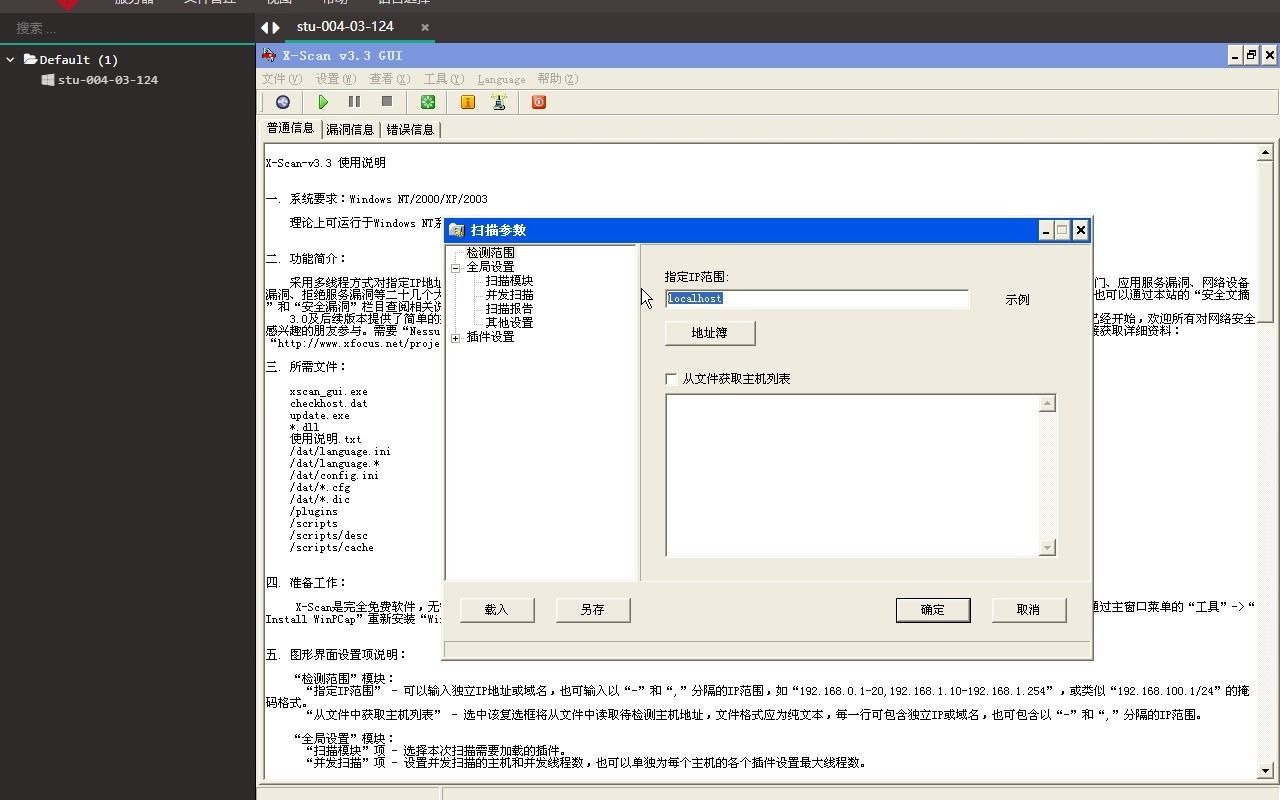Click main window vertical scrollbar thumb
This screenshot has height=800, width=1280.
pyautogui.click(x=1265, y=241)
